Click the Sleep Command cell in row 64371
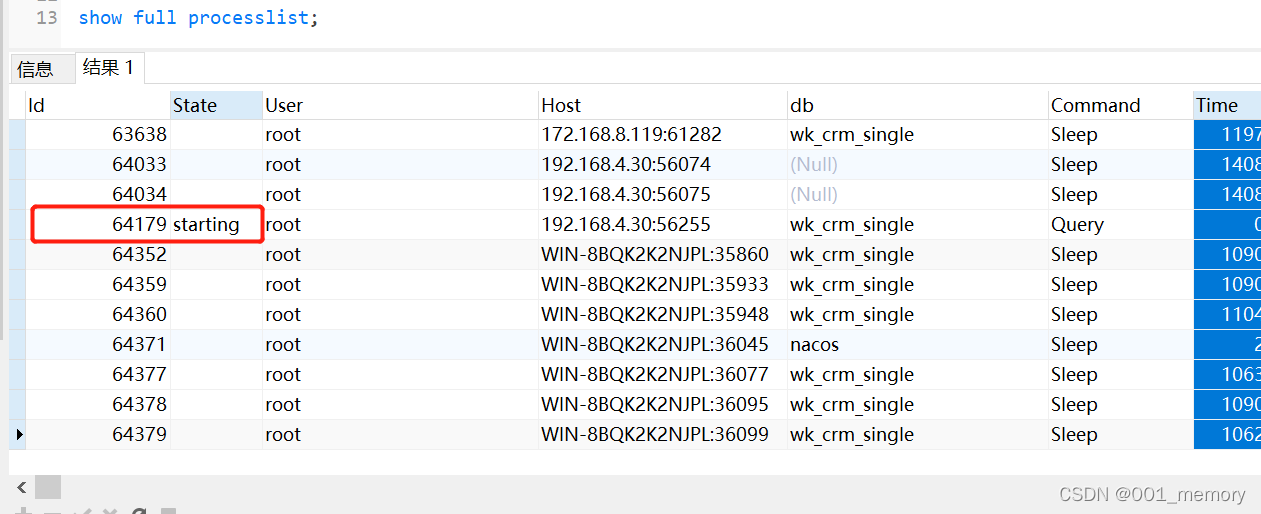Image resolution: width=1261 pixels, height=514 pixels. [1120, 344]
